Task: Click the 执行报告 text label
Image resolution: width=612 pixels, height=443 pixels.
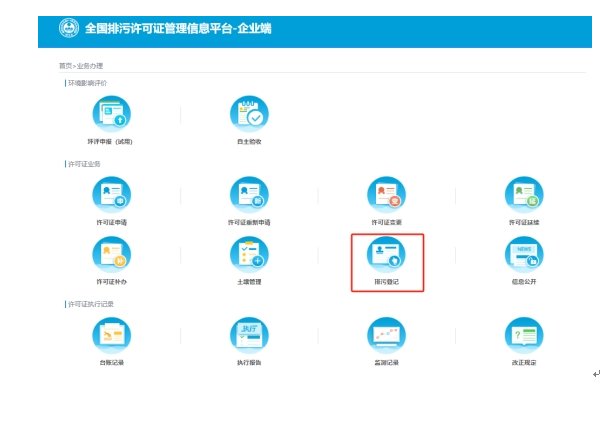Action: coord(249,363)
